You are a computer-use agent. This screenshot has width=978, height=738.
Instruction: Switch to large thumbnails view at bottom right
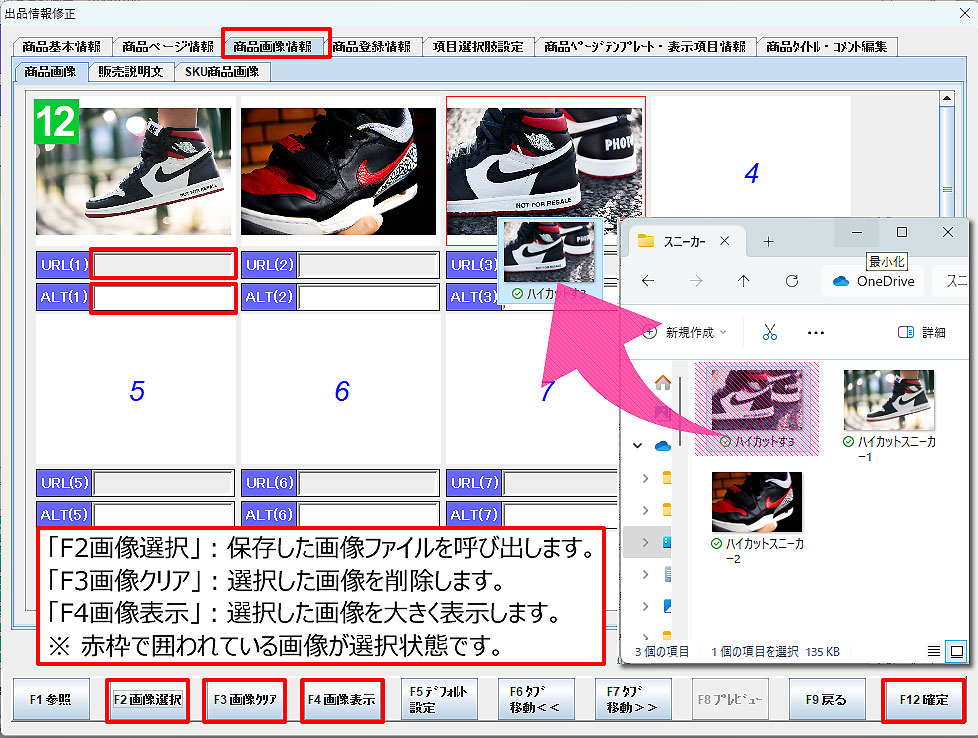(956, 651)
